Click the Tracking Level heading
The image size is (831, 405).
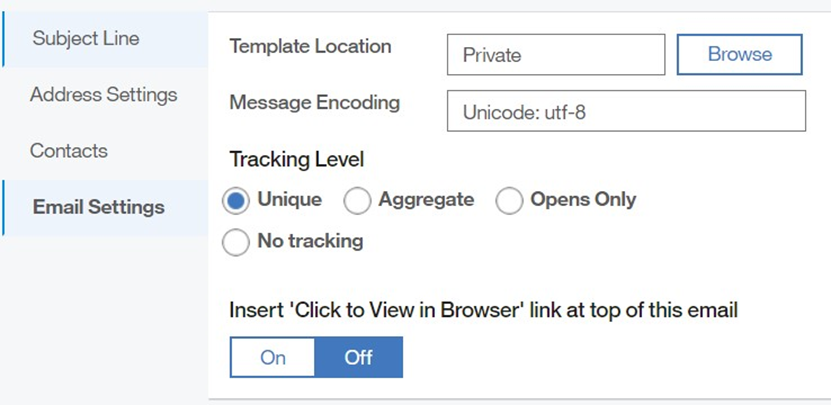click(x=296, y=159)
